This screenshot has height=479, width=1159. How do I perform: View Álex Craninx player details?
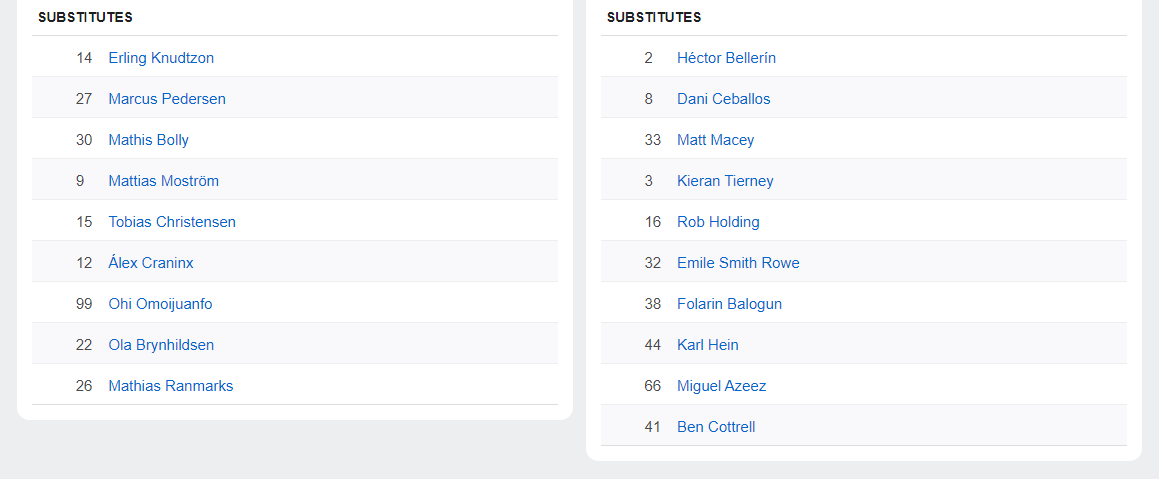pyautogui.click(x=151, y=263)
